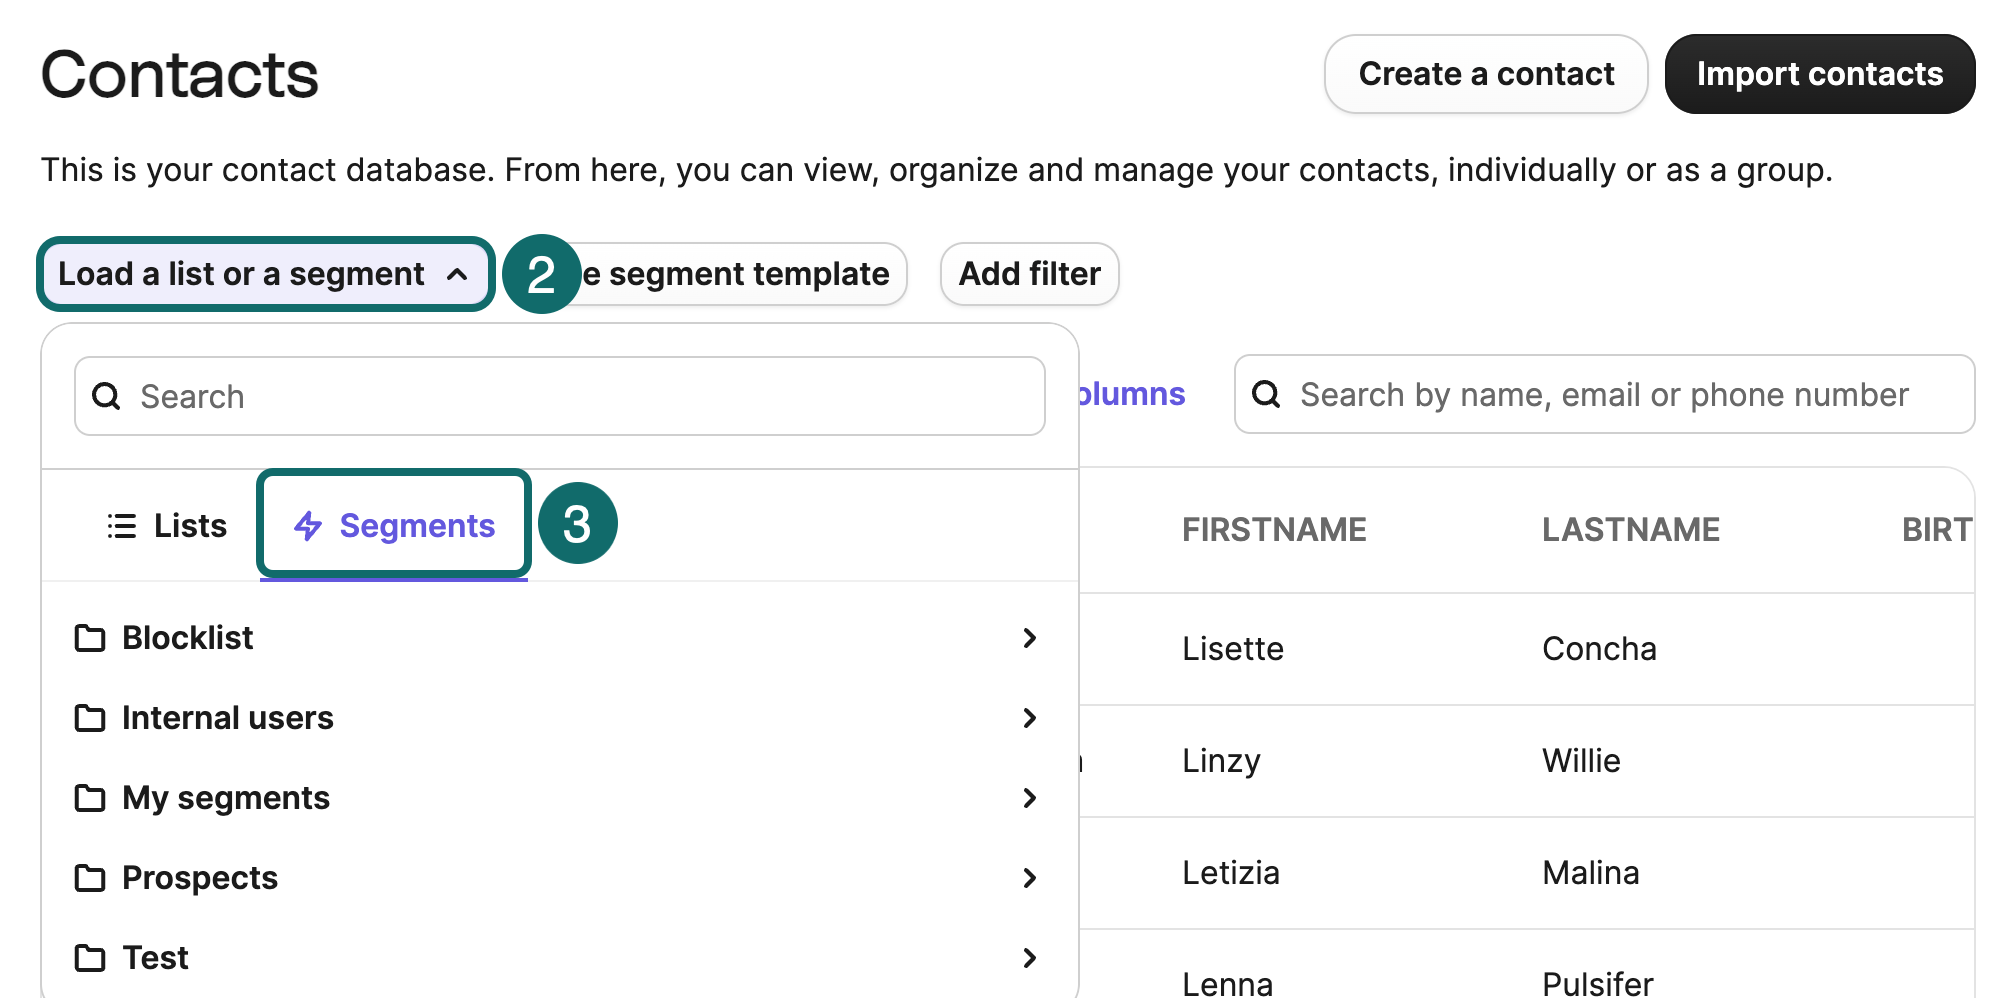The height and width of the screenshot is (998, 2012).
Task: Click the folder icon next to Internal users
Action: pyautogui.click(x=91, y=718)
